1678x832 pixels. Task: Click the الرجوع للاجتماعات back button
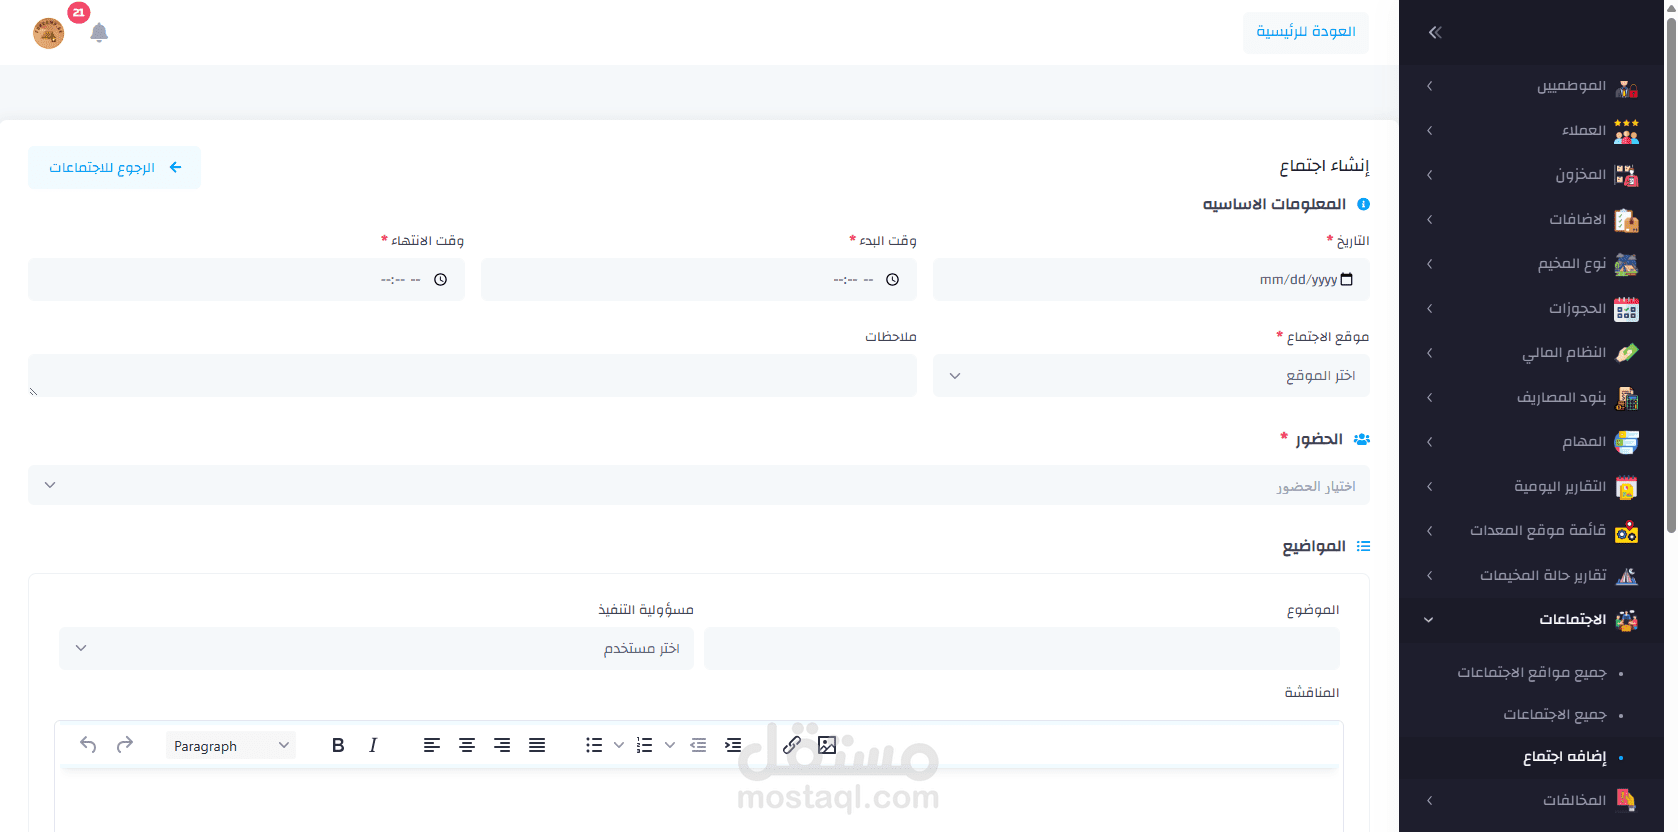point(115,167)
